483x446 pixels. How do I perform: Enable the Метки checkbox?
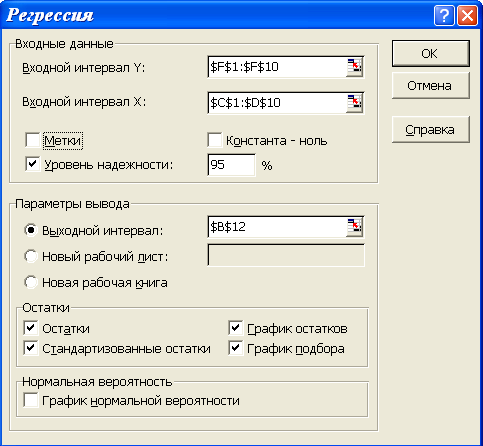33,140
